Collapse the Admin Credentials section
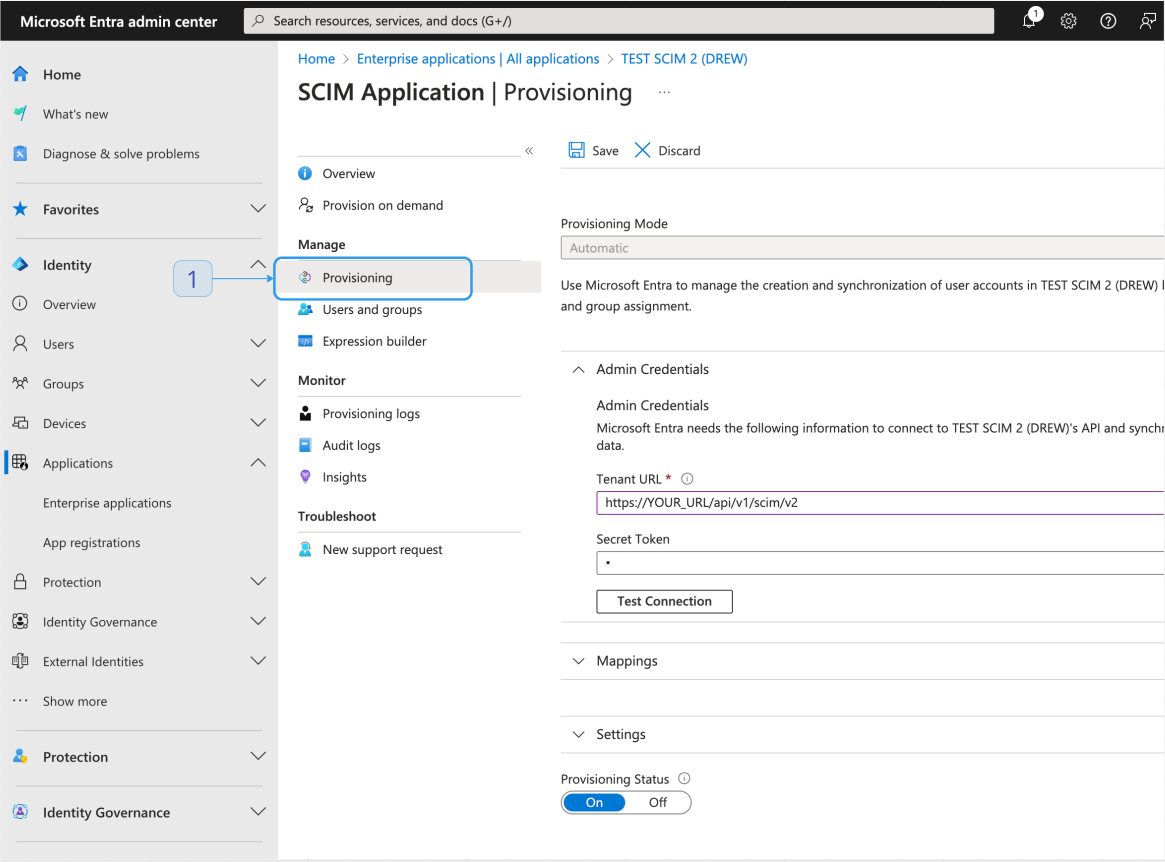1165x862 pixels. [578, 369]
